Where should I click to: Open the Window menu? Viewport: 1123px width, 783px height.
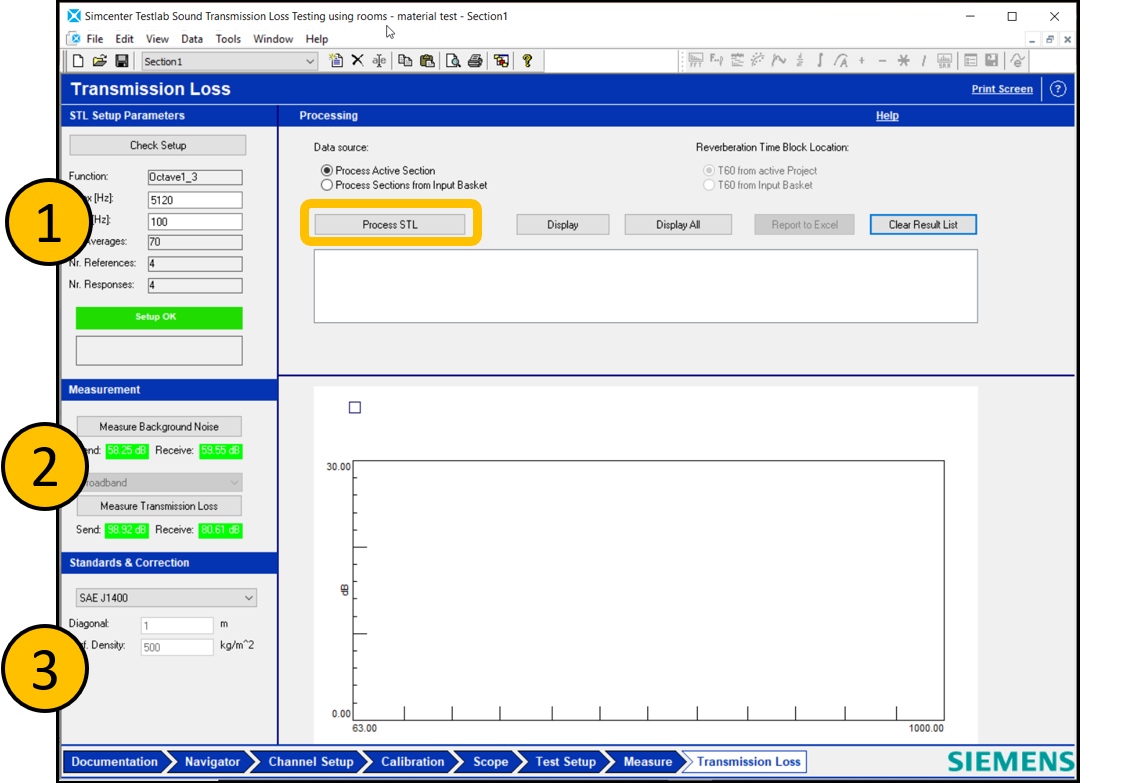pos(273,39)
